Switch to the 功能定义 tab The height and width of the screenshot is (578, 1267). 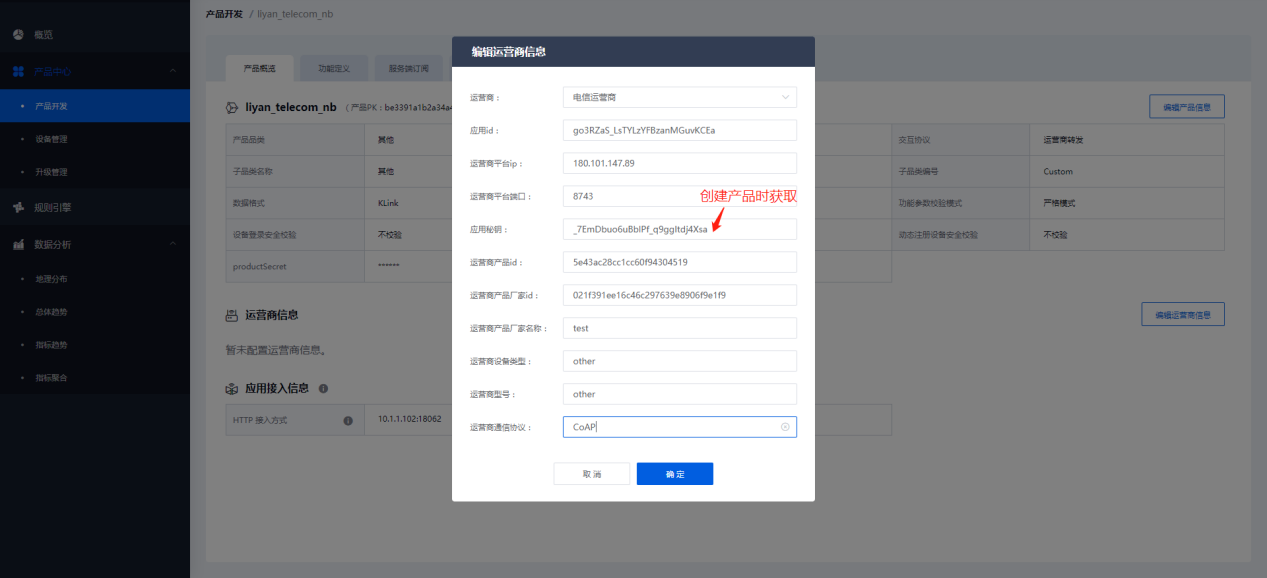click(333, 69)
